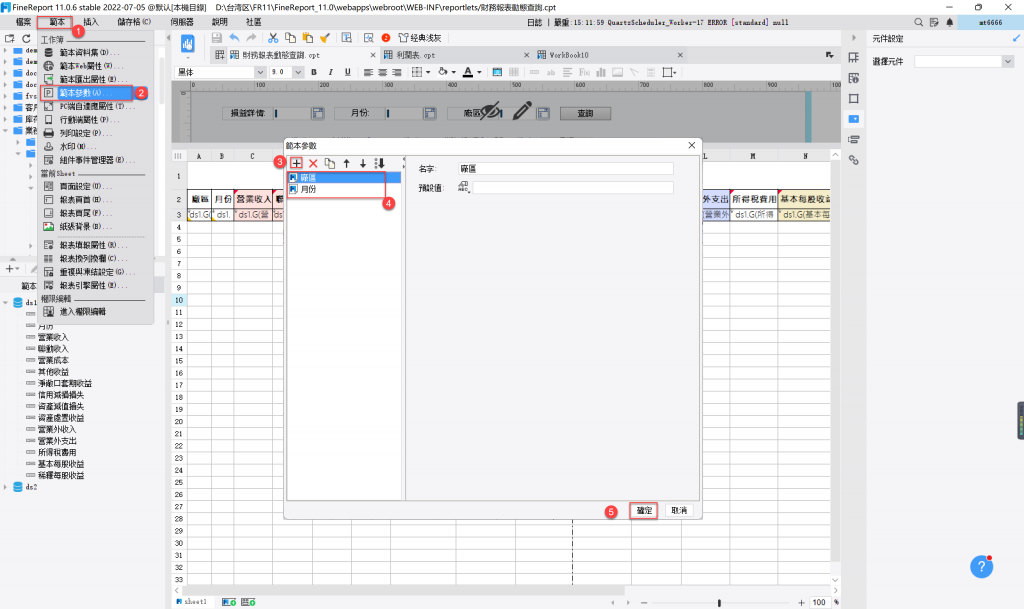The image size is (1024, 609).
Task: Add a new template parameter with plus icon
Action: (296, 163)
